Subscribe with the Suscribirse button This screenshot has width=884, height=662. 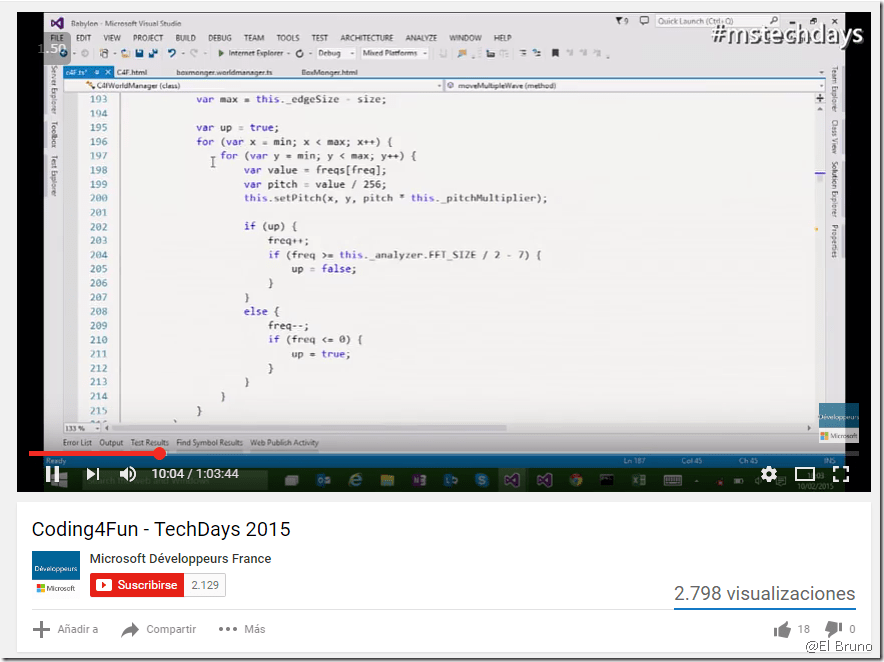[137, 585]
